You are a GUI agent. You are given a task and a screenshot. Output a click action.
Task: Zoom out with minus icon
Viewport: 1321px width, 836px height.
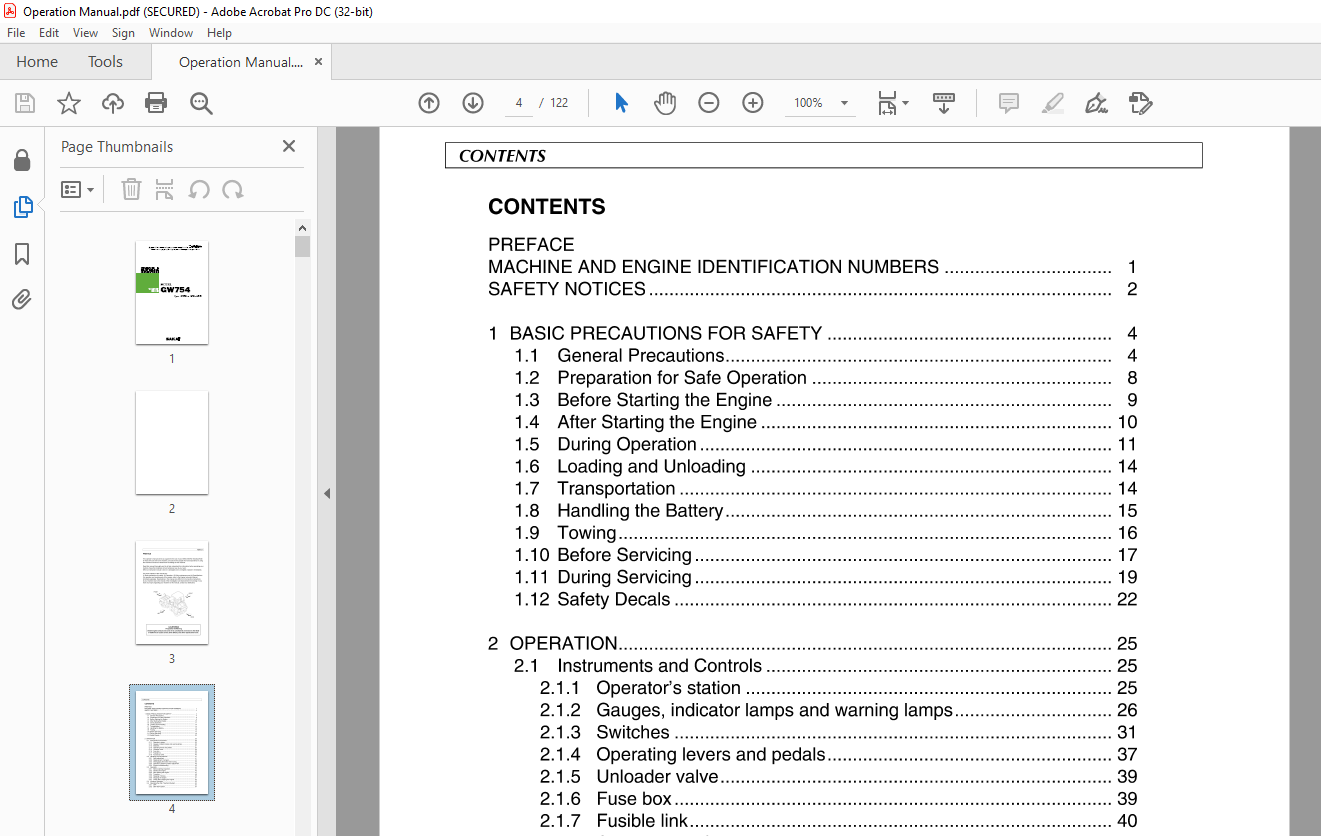[709, 103]
